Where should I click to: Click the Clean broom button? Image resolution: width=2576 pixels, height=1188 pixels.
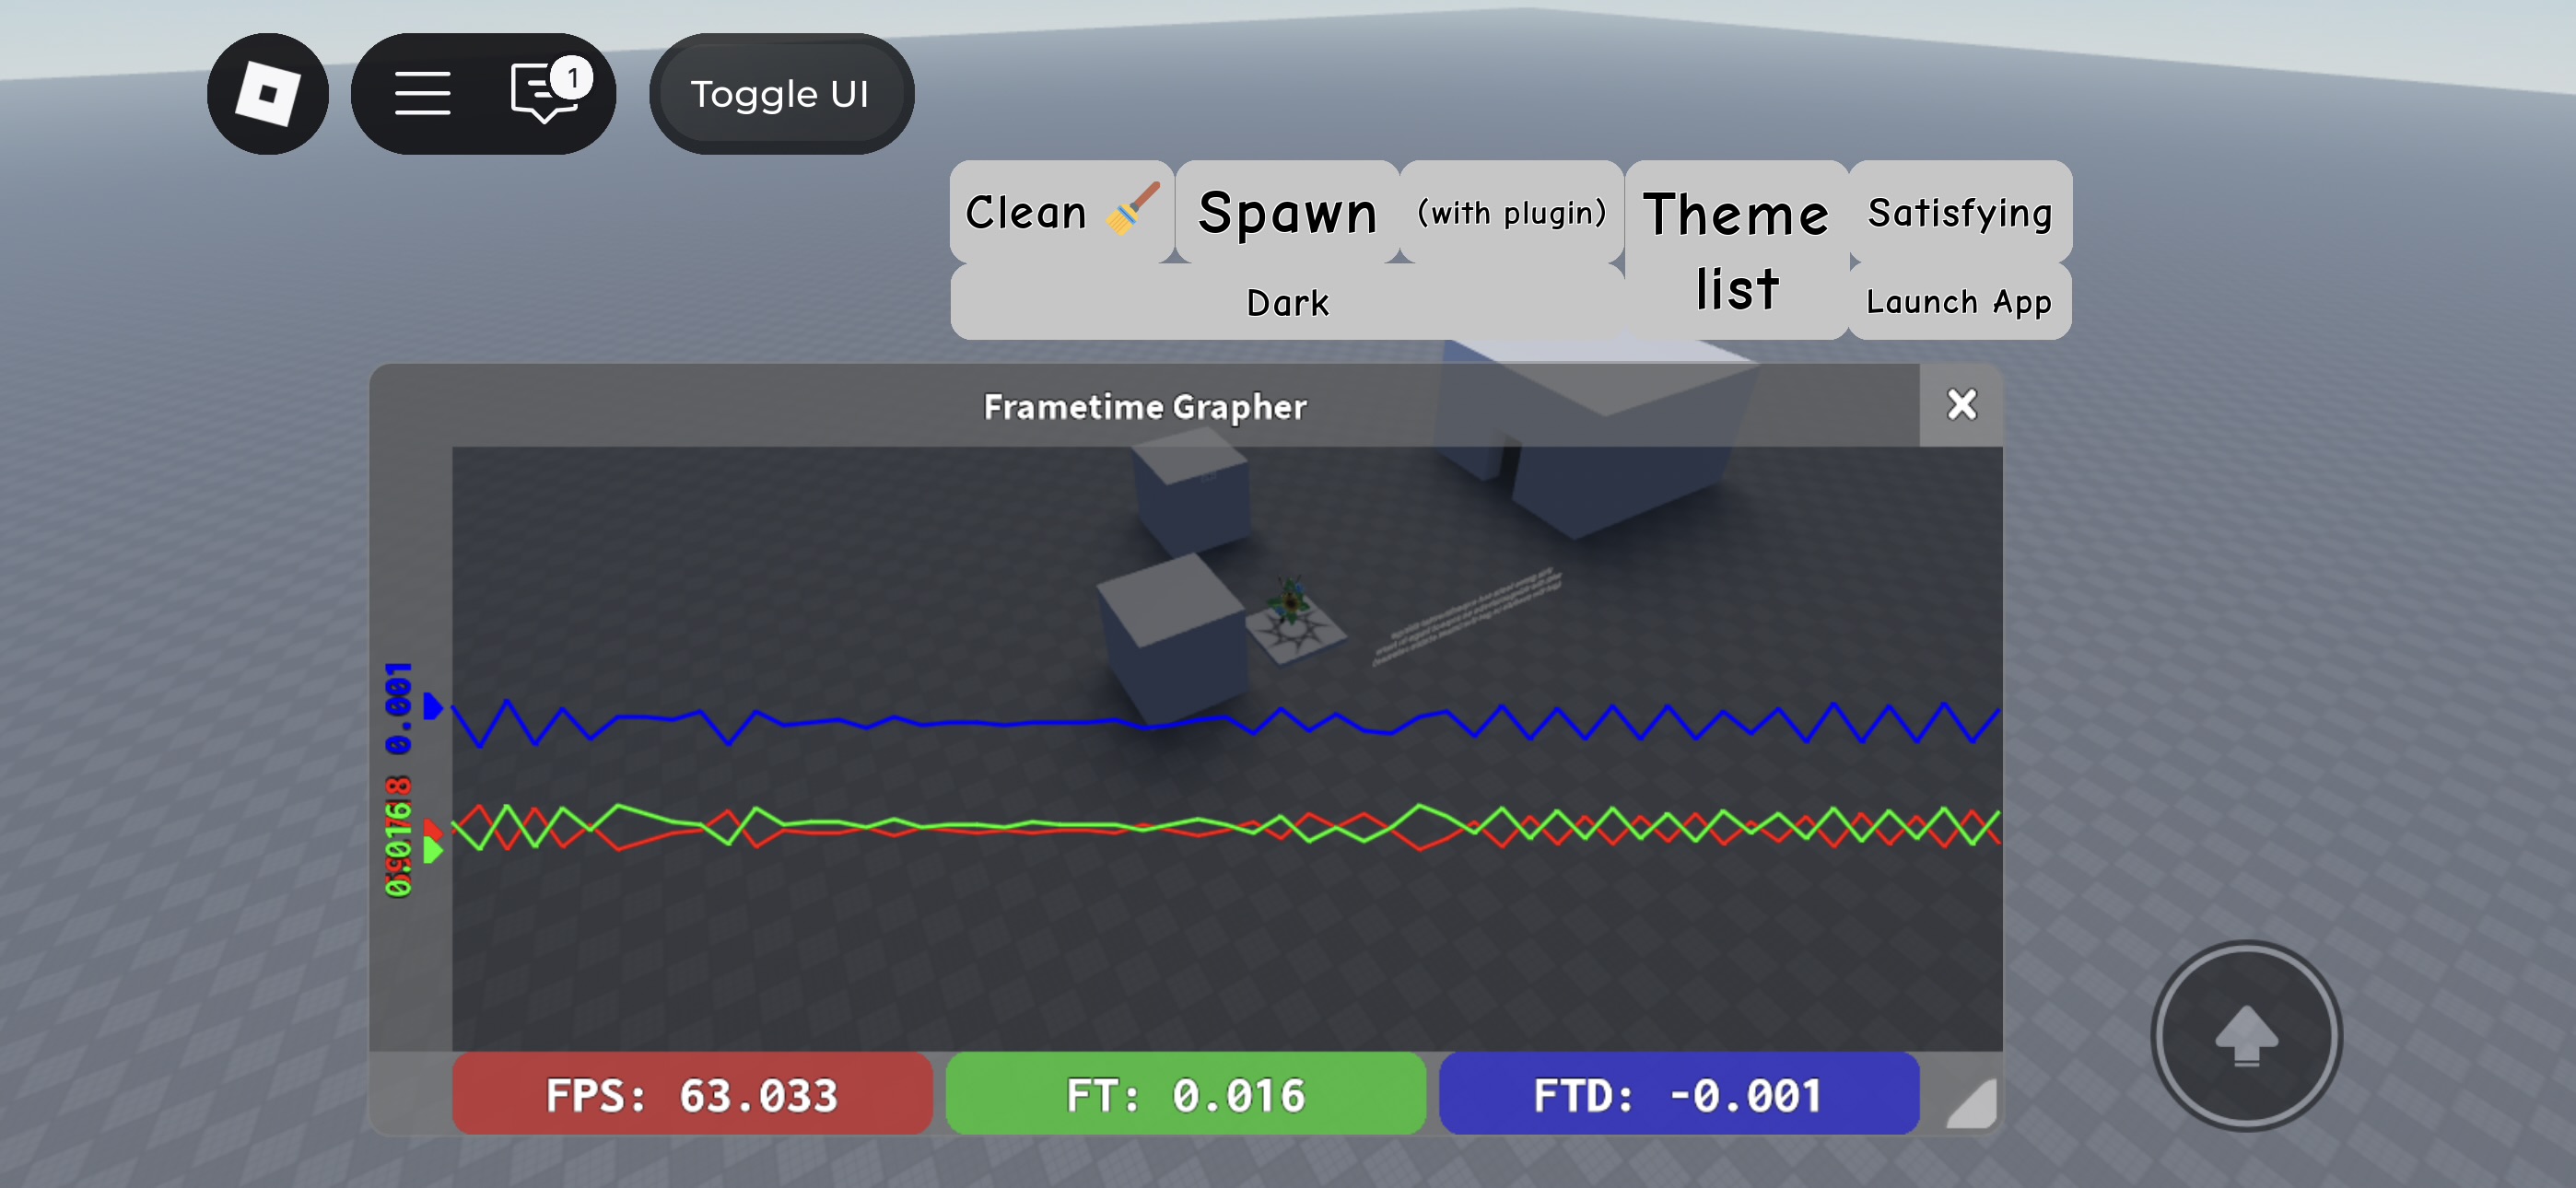[1061, 212]
